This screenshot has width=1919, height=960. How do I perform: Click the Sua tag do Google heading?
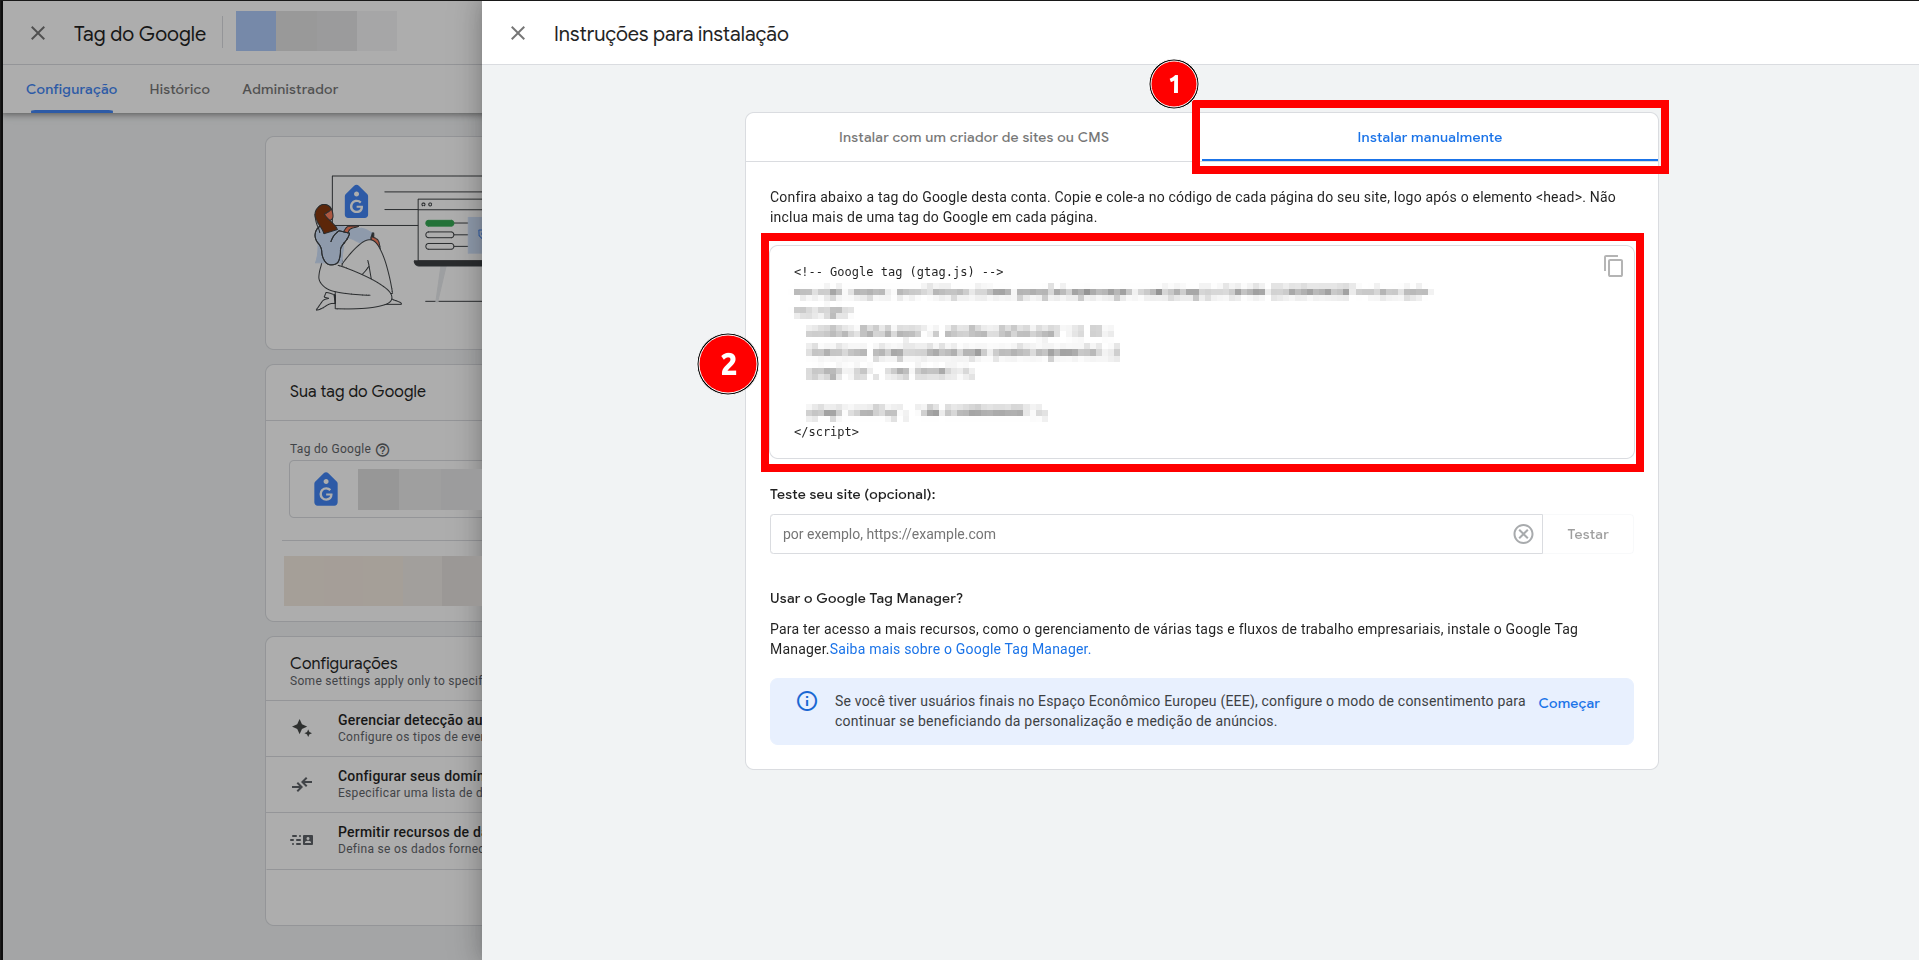click(358, 391)
